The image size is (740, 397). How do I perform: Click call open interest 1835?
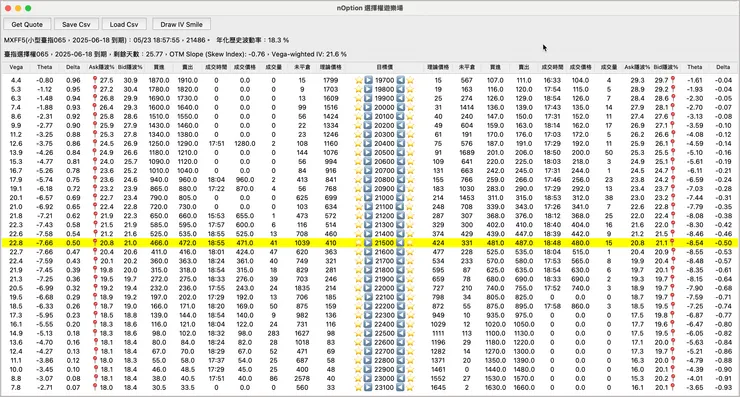[x=302, y=288]
